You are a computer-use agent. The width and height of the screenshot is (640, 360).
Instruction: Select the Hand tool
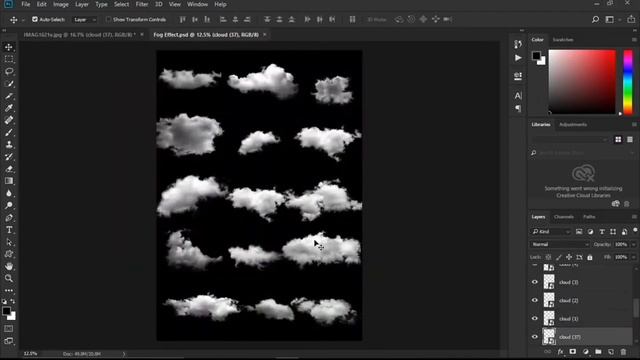9,266
